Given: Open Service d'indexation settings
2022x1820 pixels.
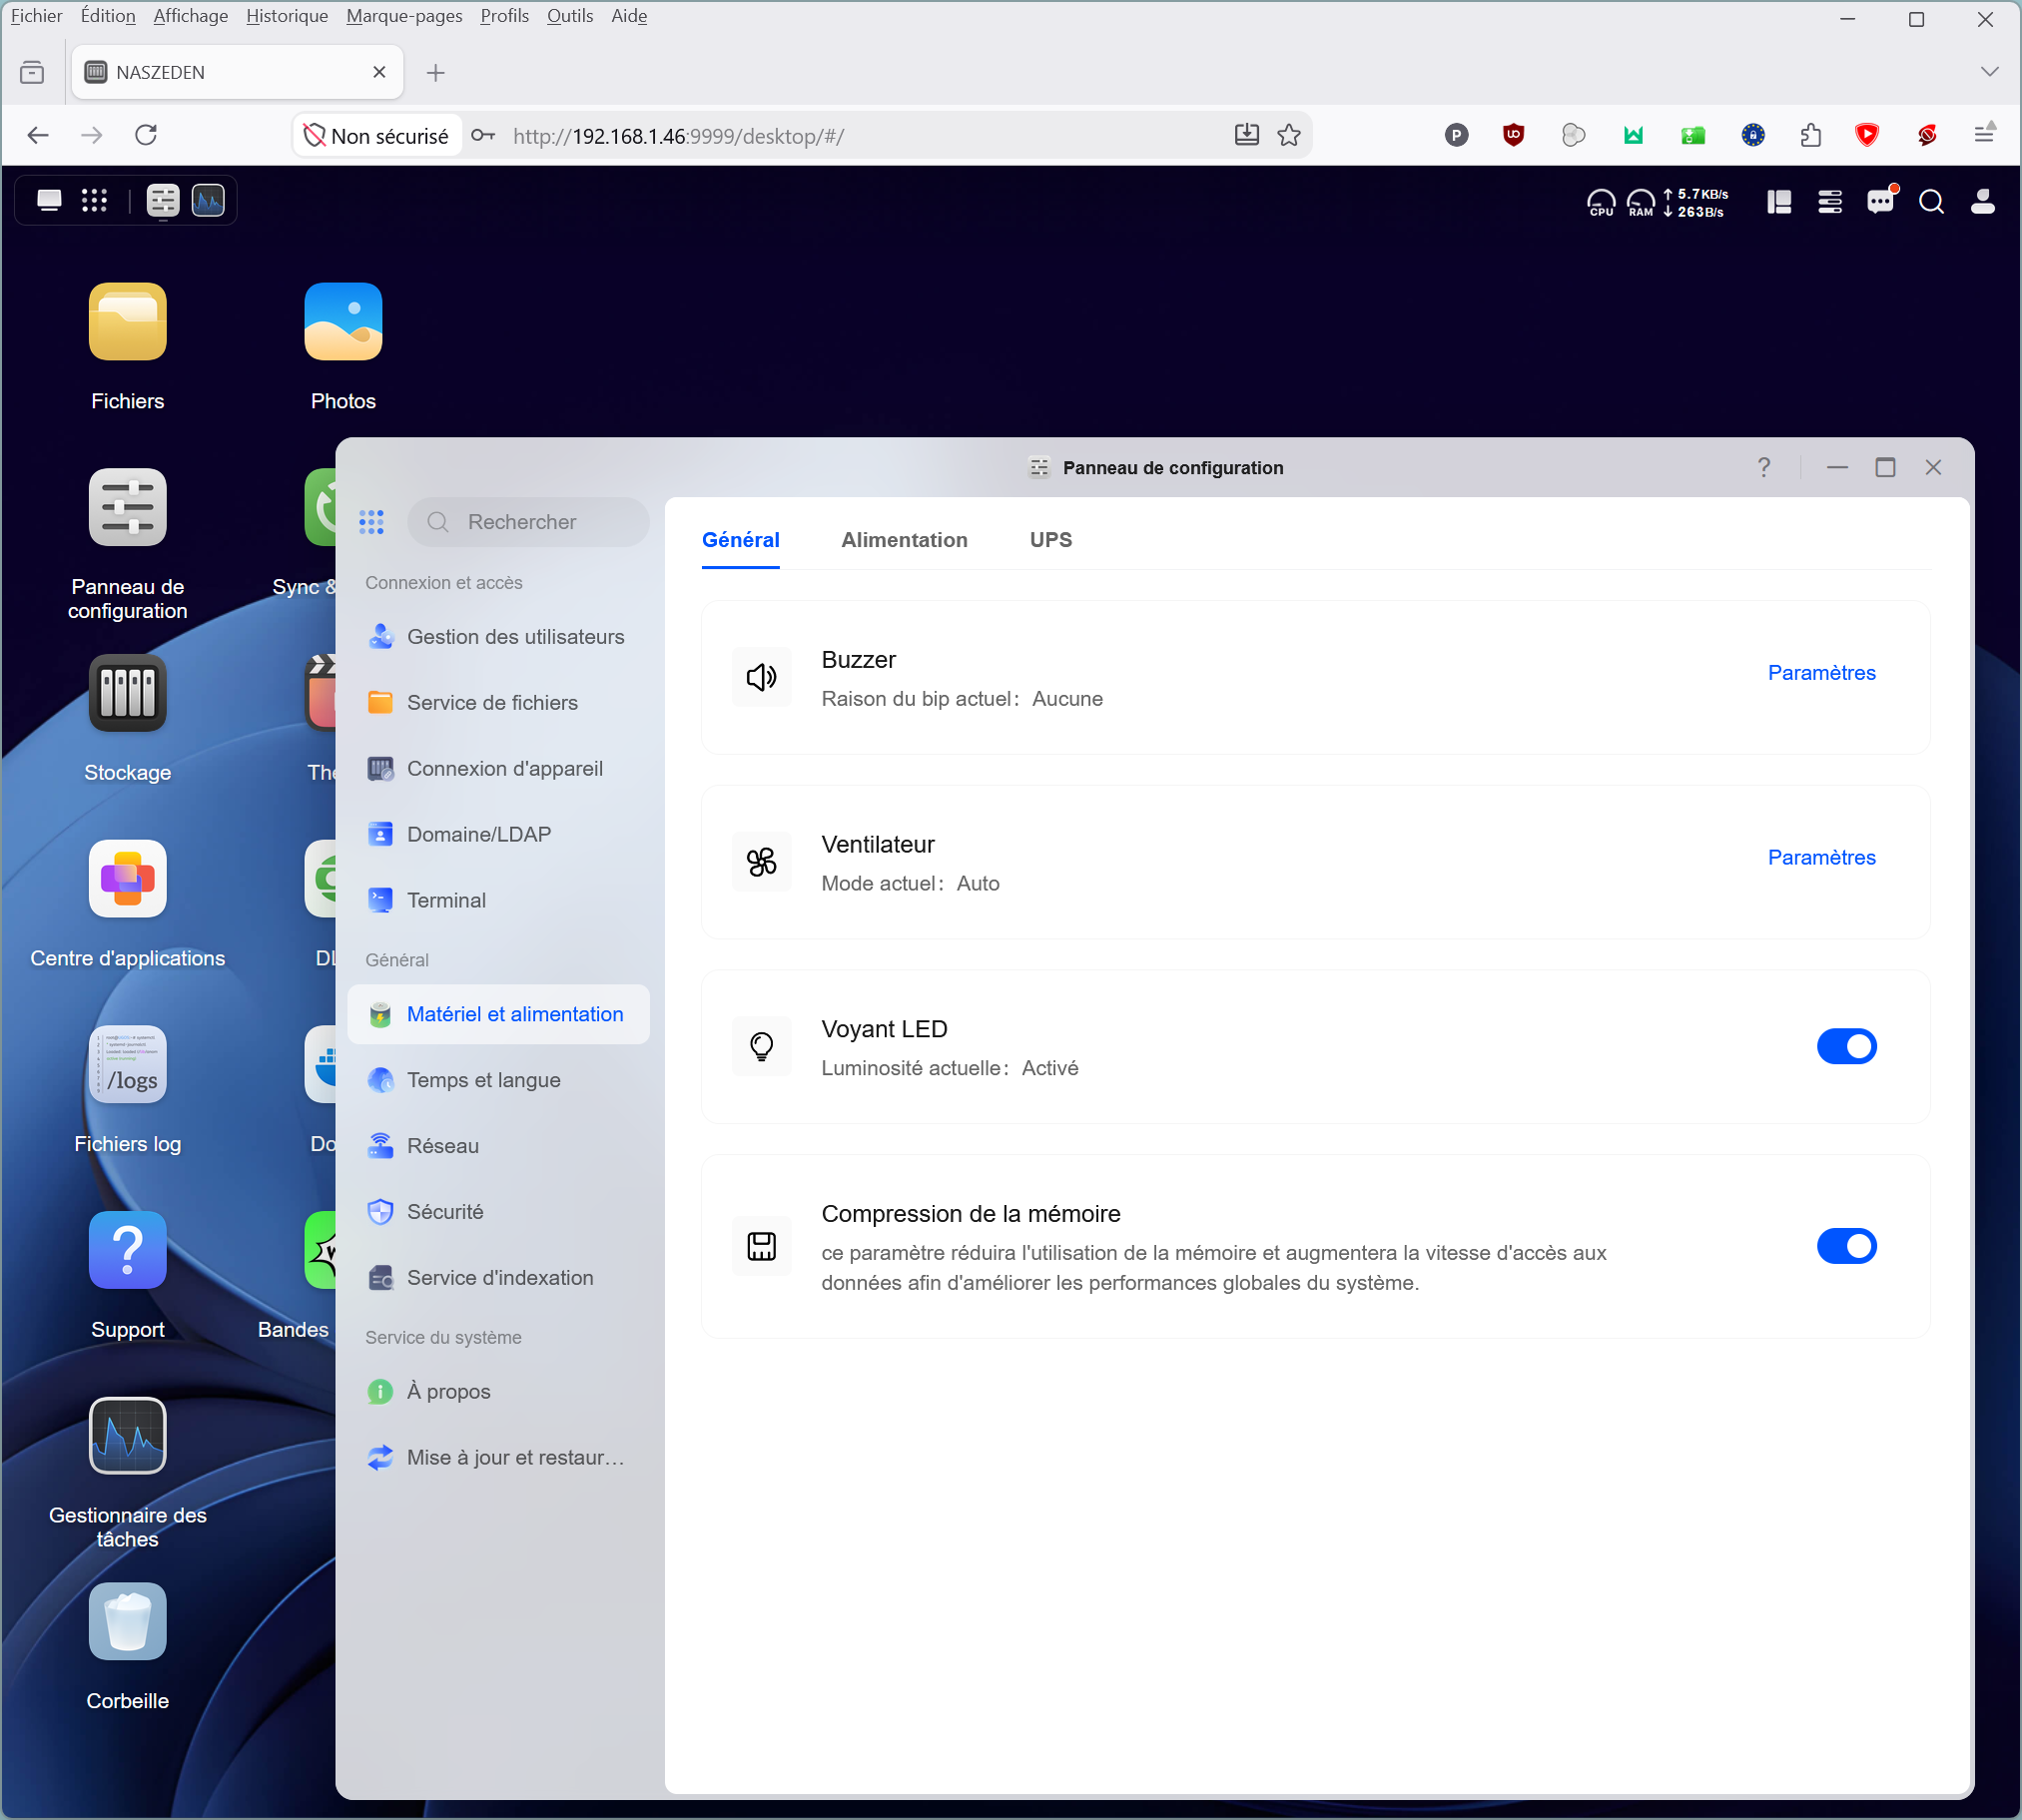Looking at the screenshot, I should (498, 1278).
